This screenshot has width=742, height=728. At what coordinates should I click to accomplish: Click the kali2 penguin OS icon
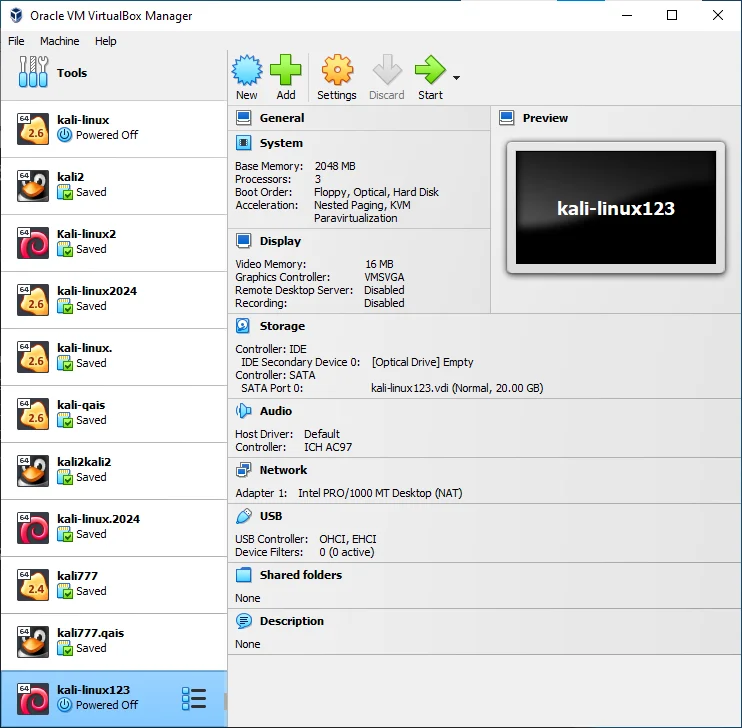(33, 186)
